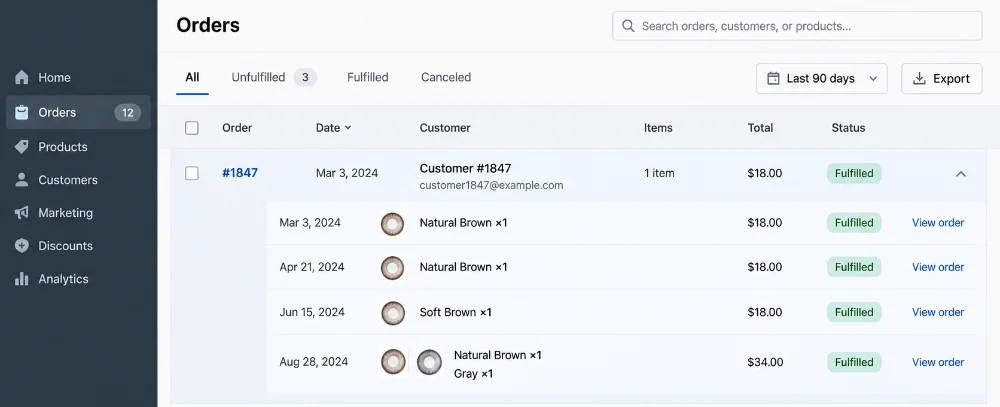Screen dimensions: 1000x407
Task: Go to Discounts in sidebar
Action: pos(78,246)
